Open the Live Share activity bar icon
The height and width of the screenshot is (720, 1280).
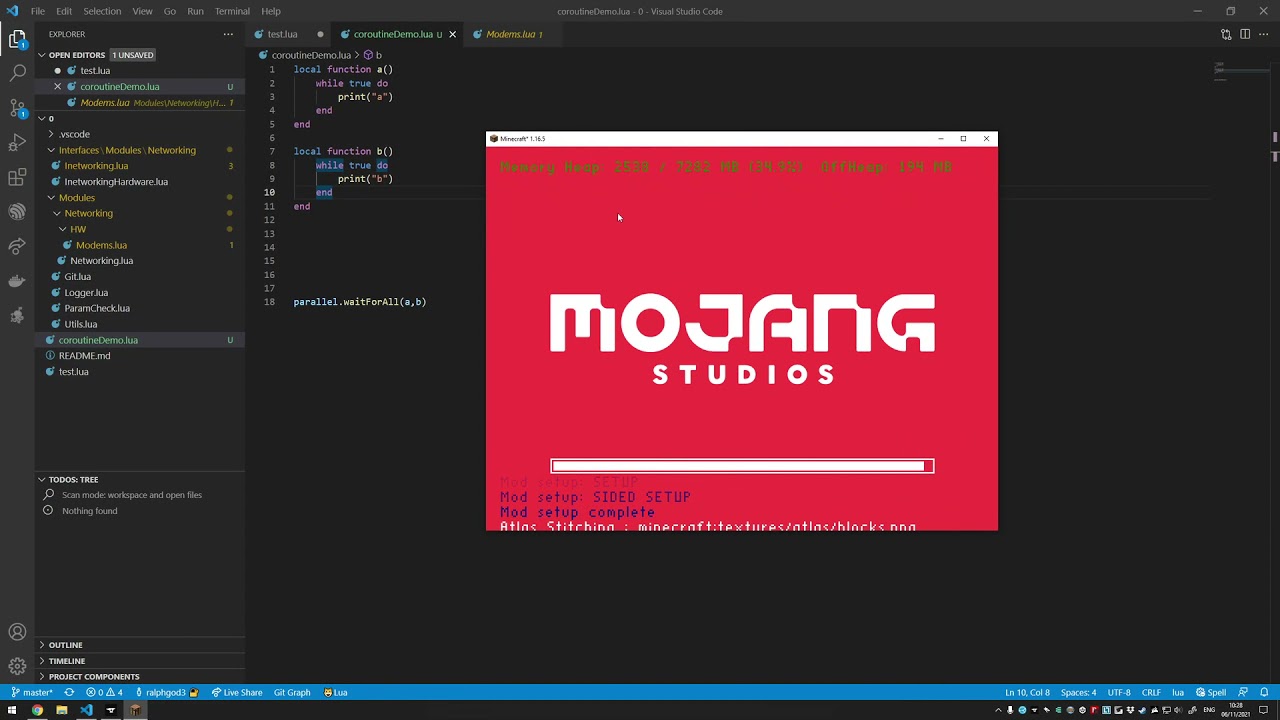tap(17, 246)
